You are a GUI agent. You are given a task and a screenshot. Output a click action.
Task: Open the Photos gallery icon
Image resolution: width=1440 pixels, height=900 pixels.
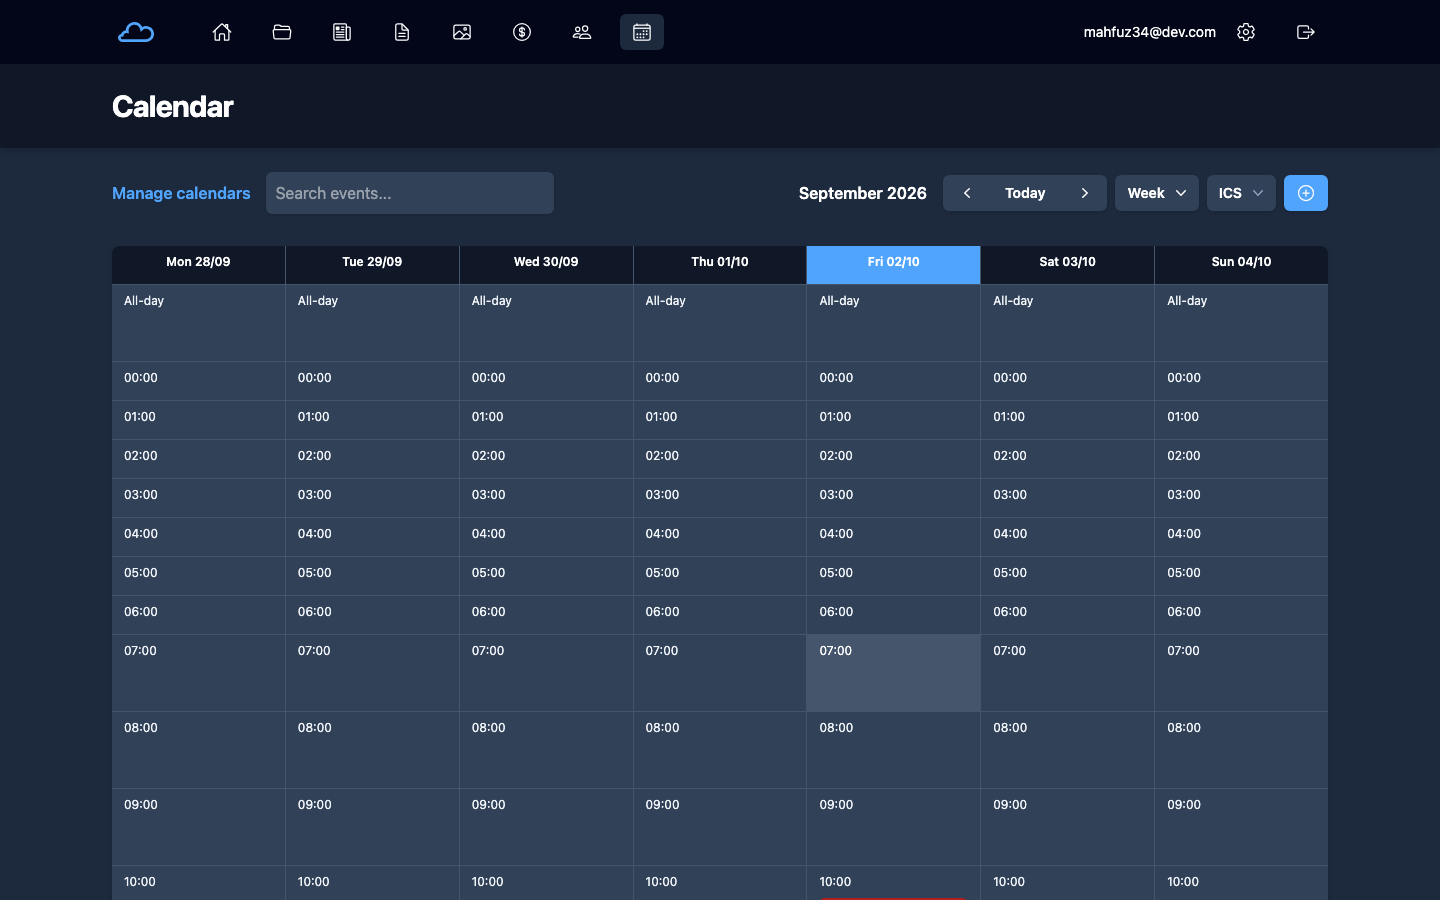click(462, 32)
